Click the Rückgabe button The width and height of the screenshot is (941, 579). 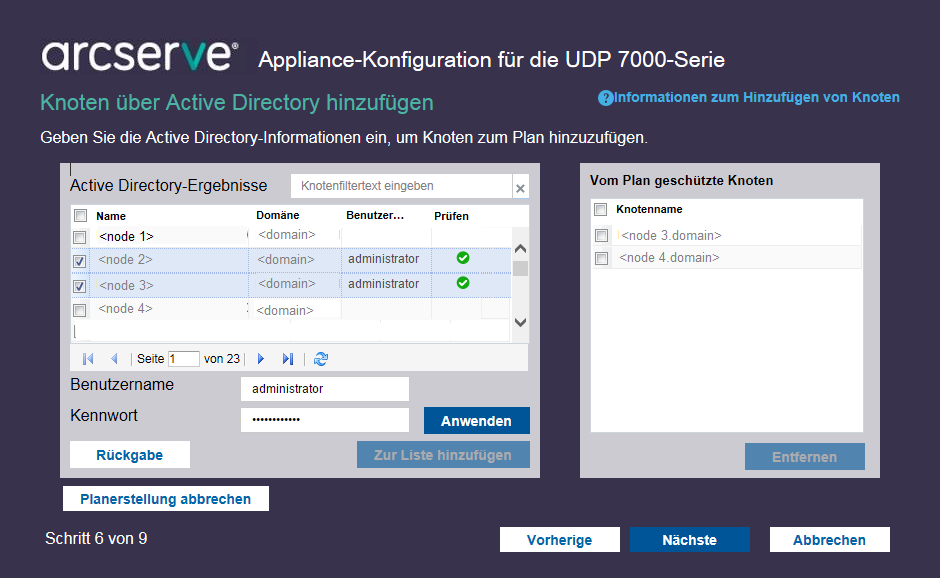130,455
